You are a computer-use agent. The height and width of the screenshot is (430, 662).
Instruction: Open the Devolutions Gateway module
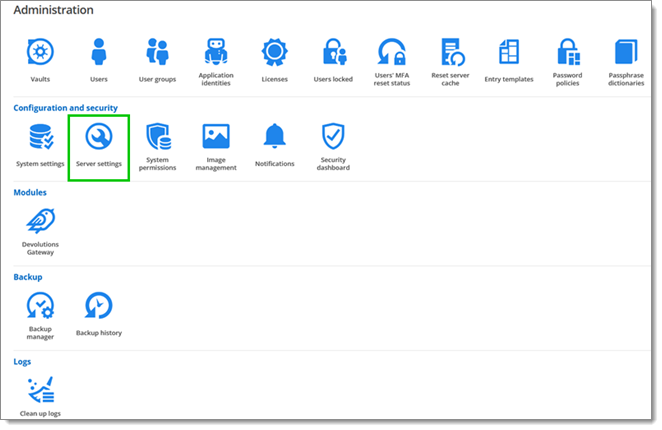point(40,222)
